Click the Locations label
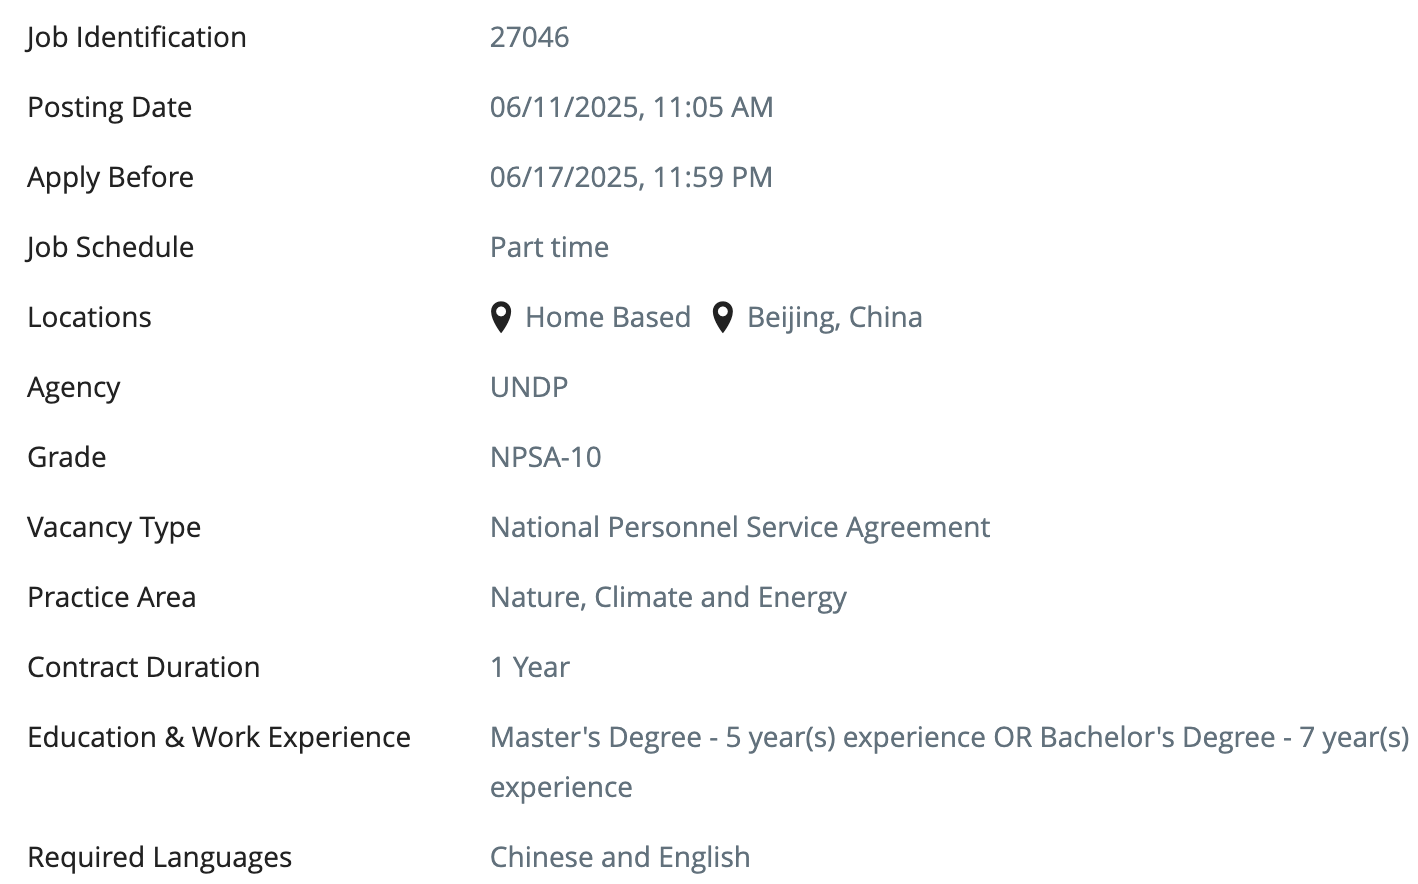The image size is (1418, 884). click(x=90, y=317)
